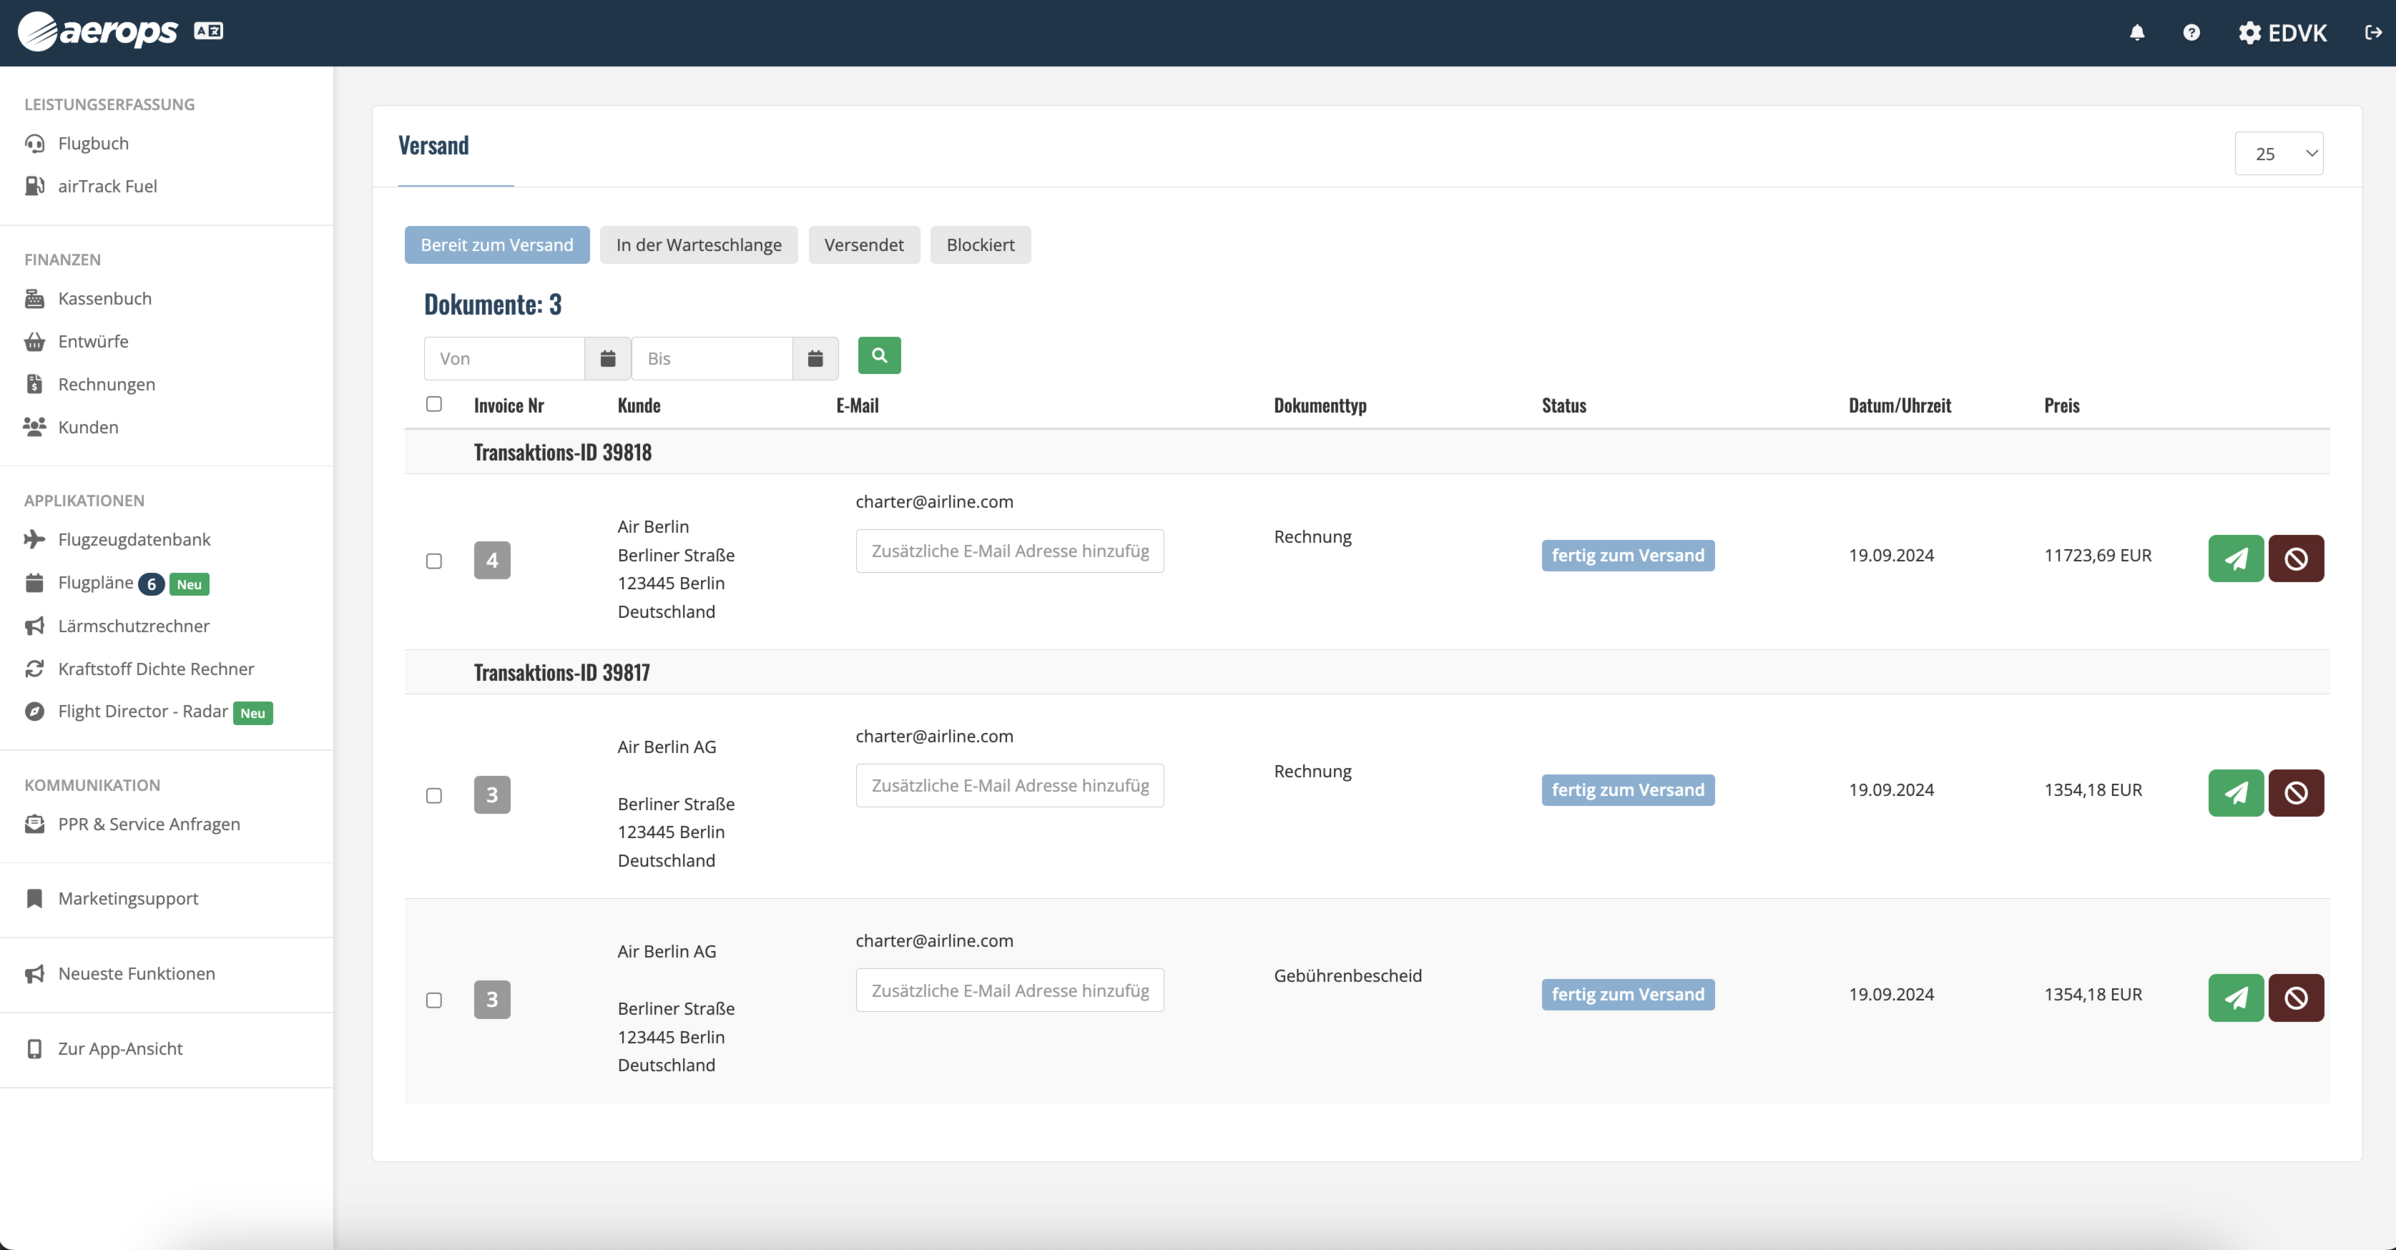Click the Entwürfe basket icon
The height and width of the screenshot is (1250, 2396).
point(35,342)
